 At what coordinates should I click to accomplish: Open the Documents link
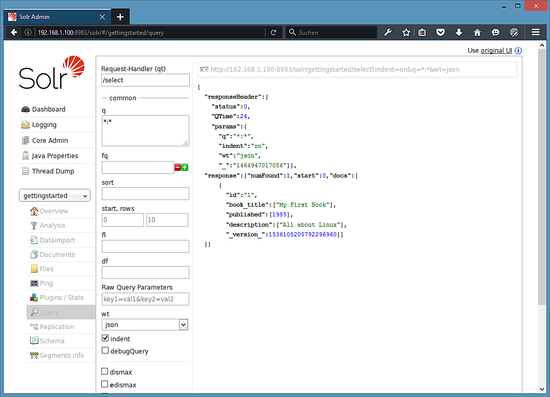click(57, 255)
